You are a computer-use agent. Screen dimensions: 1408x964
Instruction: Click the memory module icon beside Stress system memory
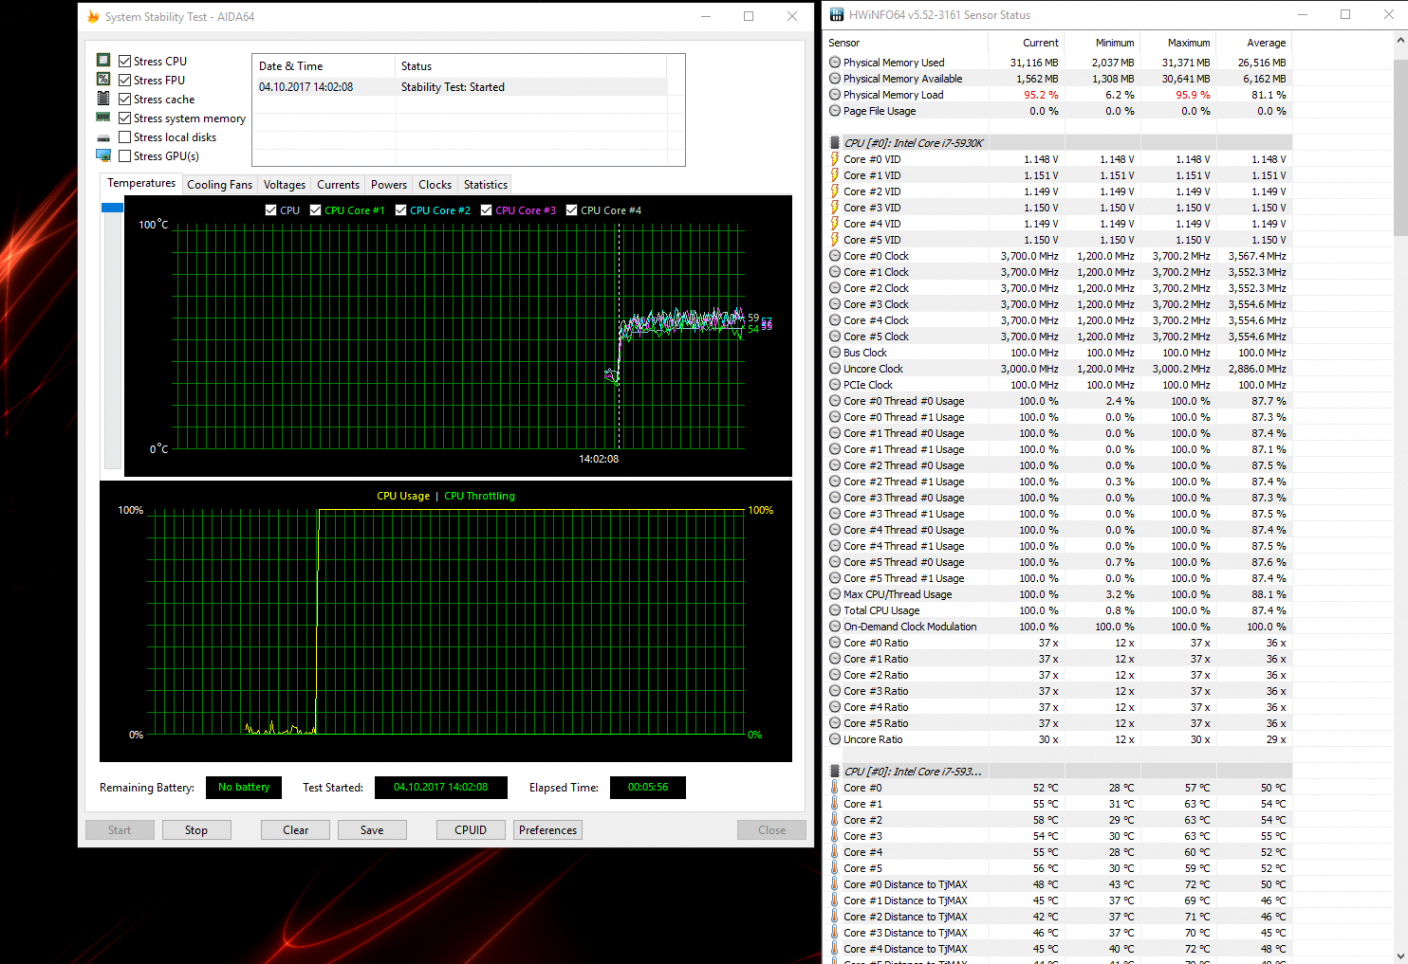[x=103, y=117]
